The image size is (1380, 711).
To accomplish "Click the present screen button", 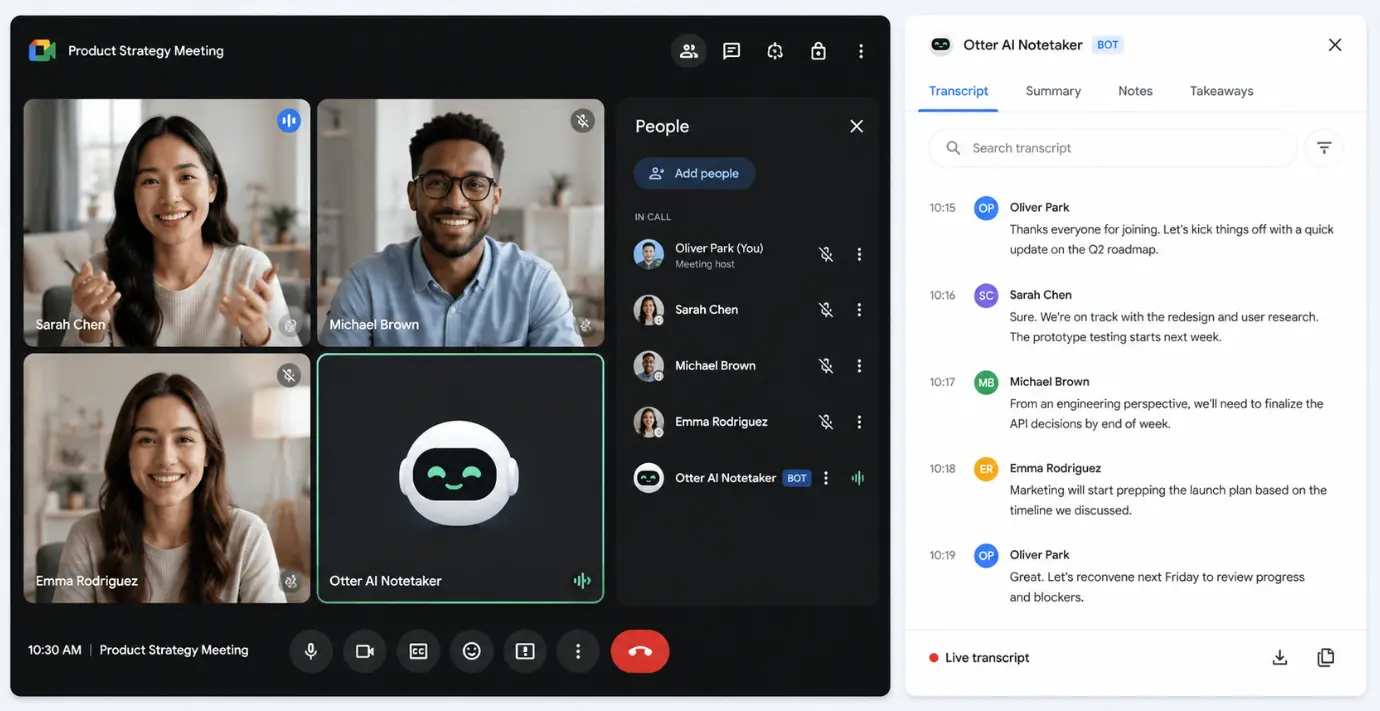I will pos(525,651).
